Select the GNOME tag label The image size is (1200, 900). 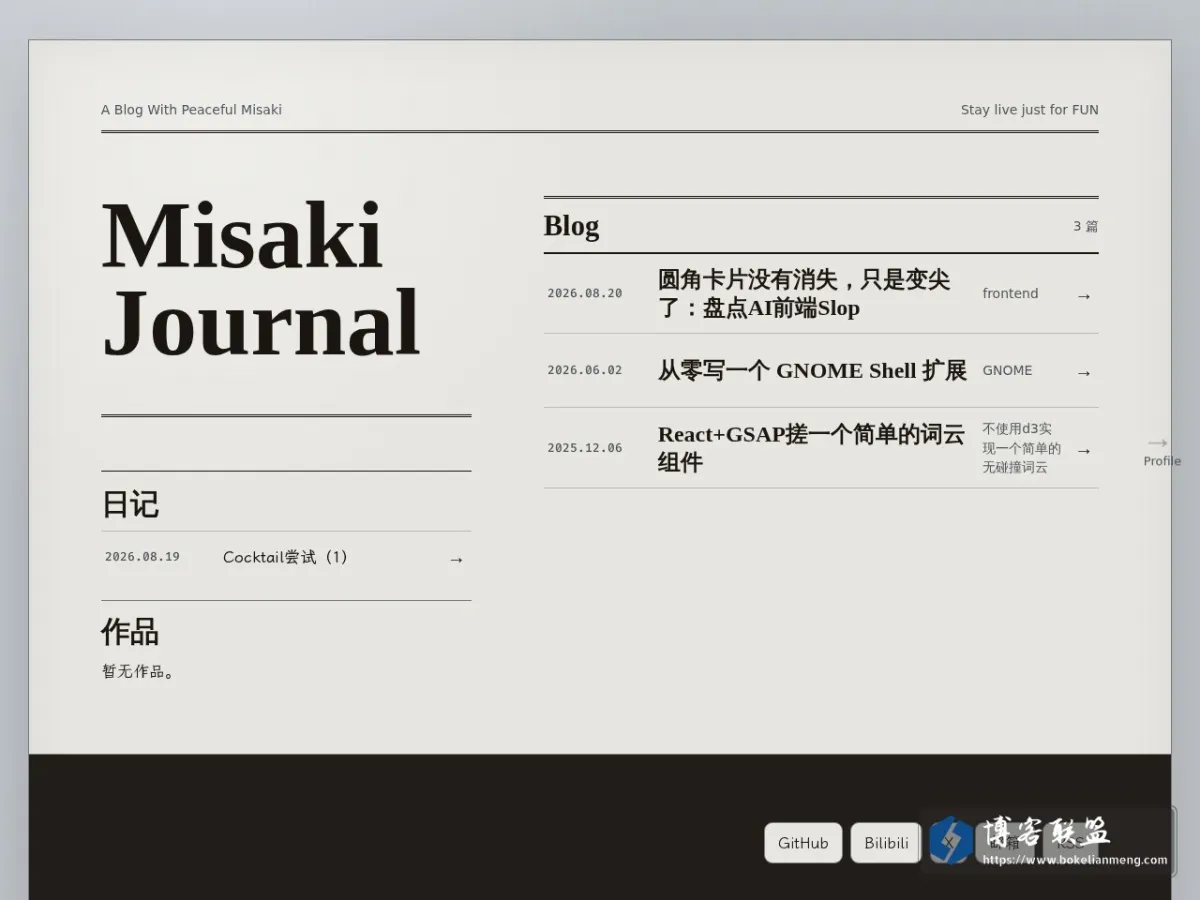[1007, 370]
